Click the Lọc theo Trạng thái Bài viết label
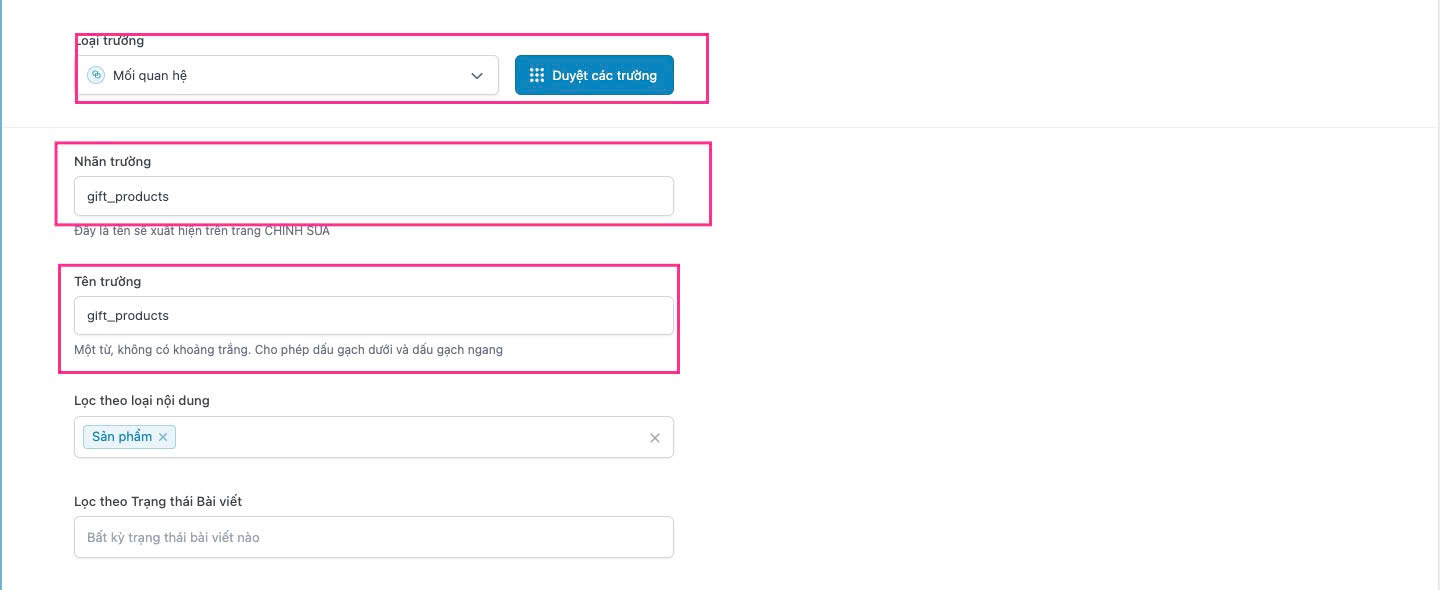The height and width of the screenshot is (590, 1440). 158,501
